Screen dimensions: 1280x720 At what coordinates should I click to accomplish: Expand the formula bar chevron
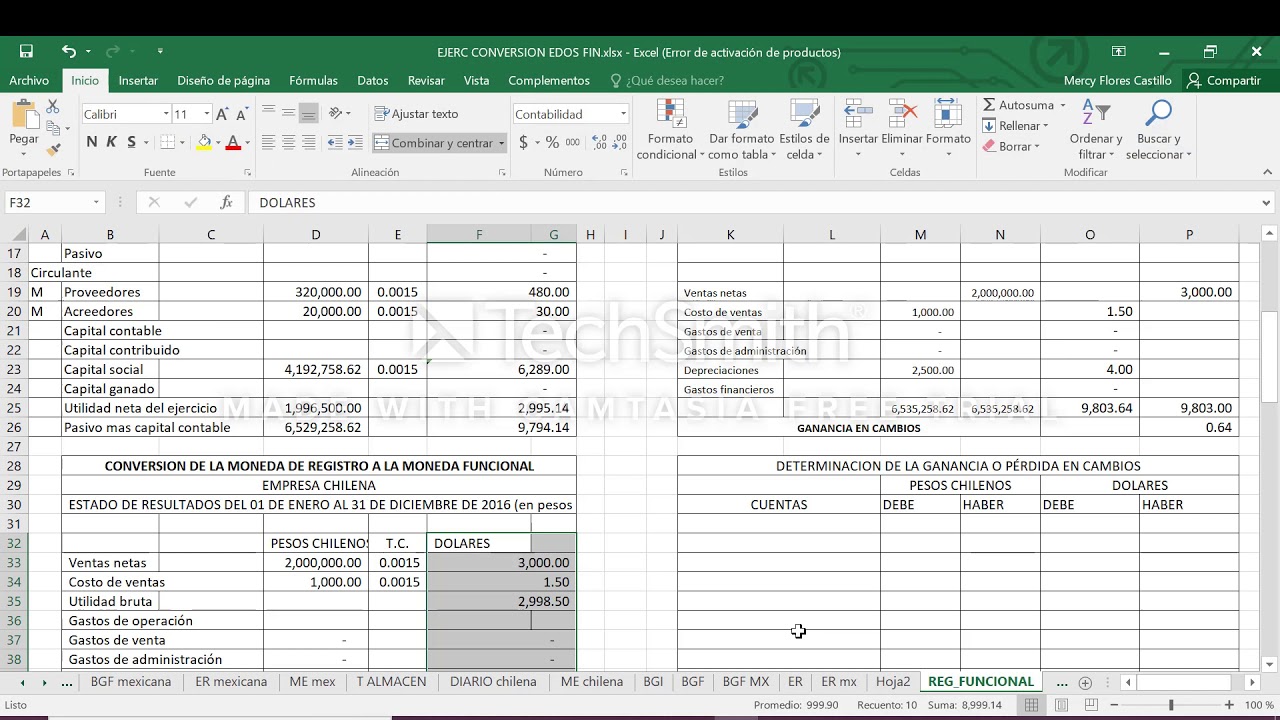point(1267,202)
